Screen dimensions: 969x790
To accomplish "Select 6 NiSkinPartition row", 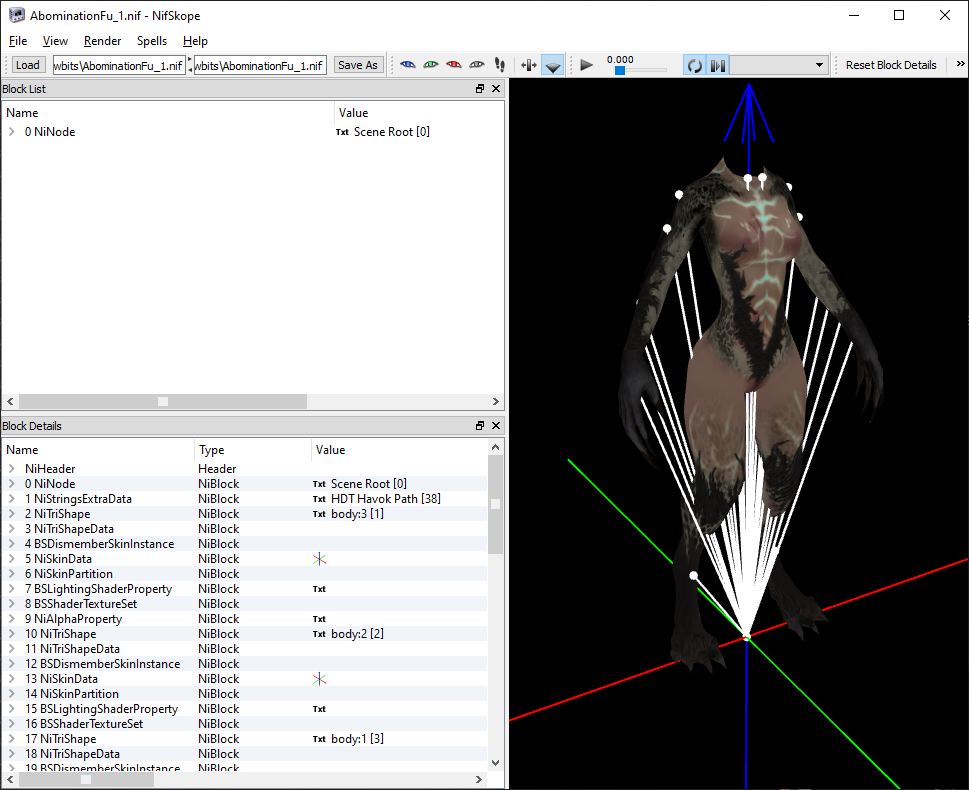I will point(69,574).
